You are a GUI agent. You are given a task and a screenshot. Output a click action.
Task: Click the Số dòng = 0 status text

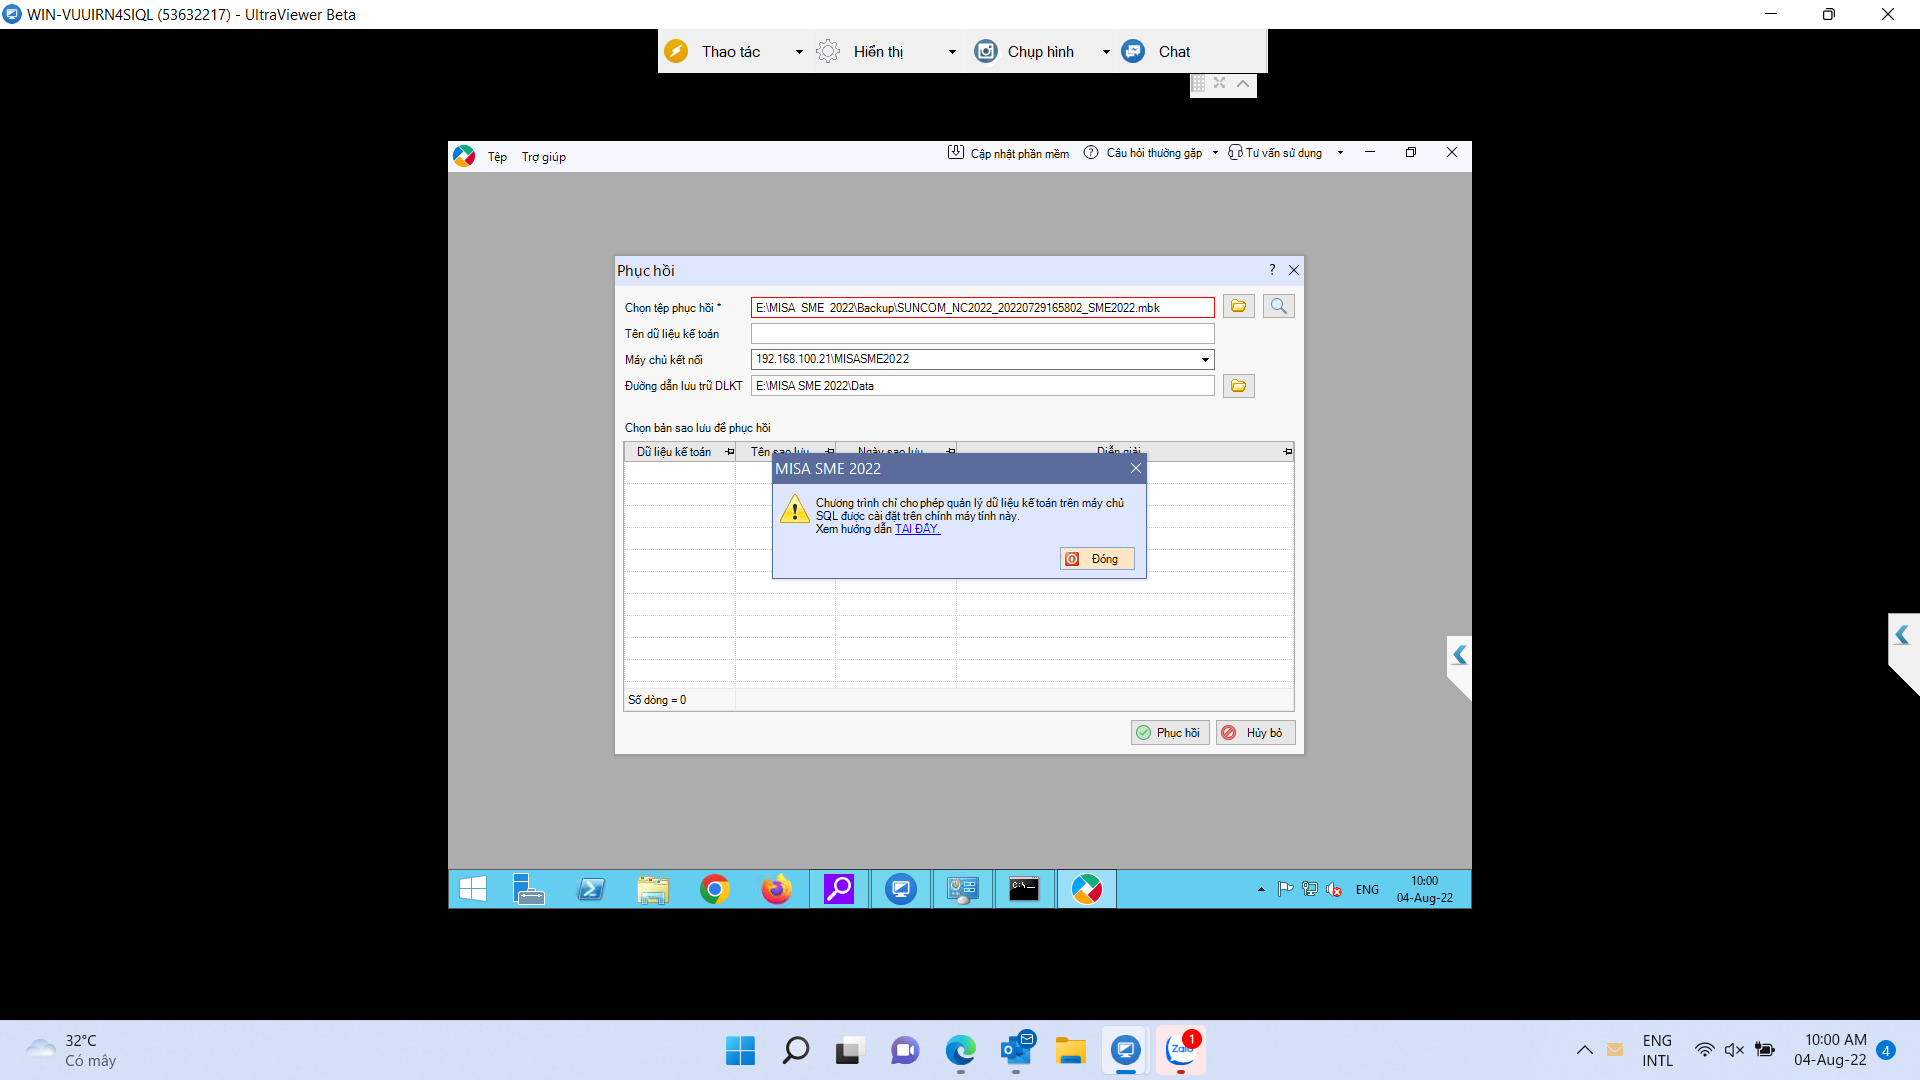(657, 700)
